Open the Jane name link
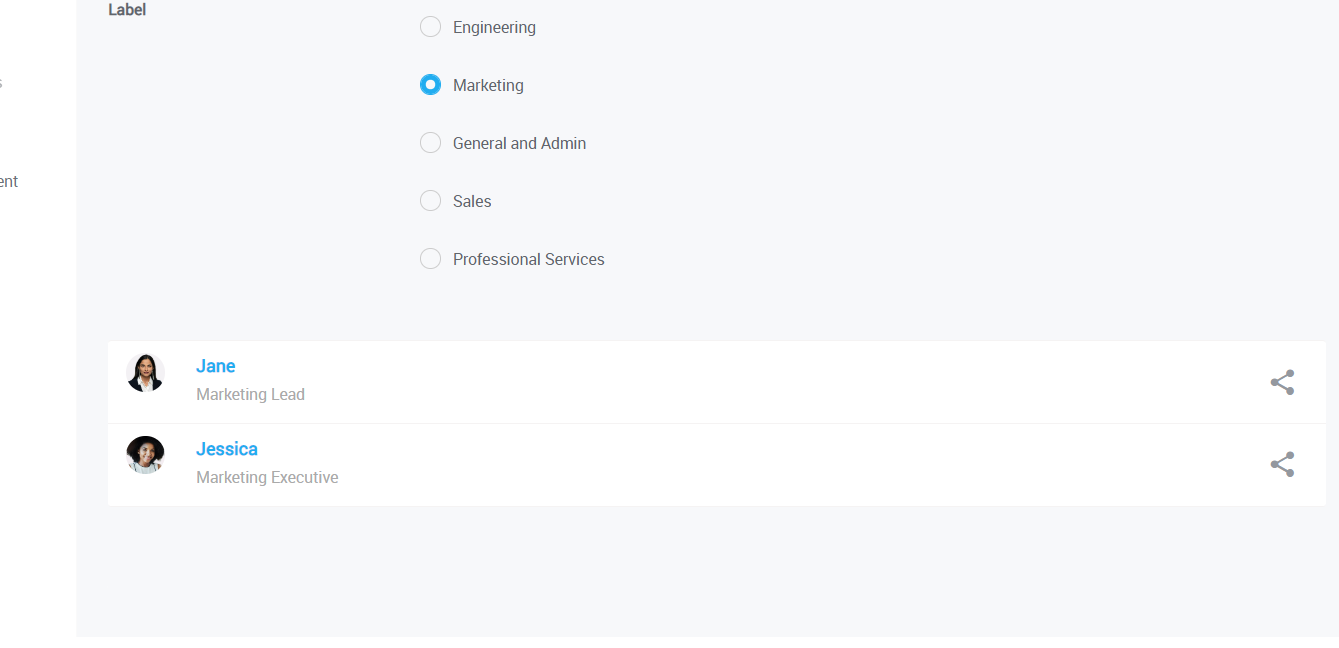1339x648 pixels. pos(215,366)
